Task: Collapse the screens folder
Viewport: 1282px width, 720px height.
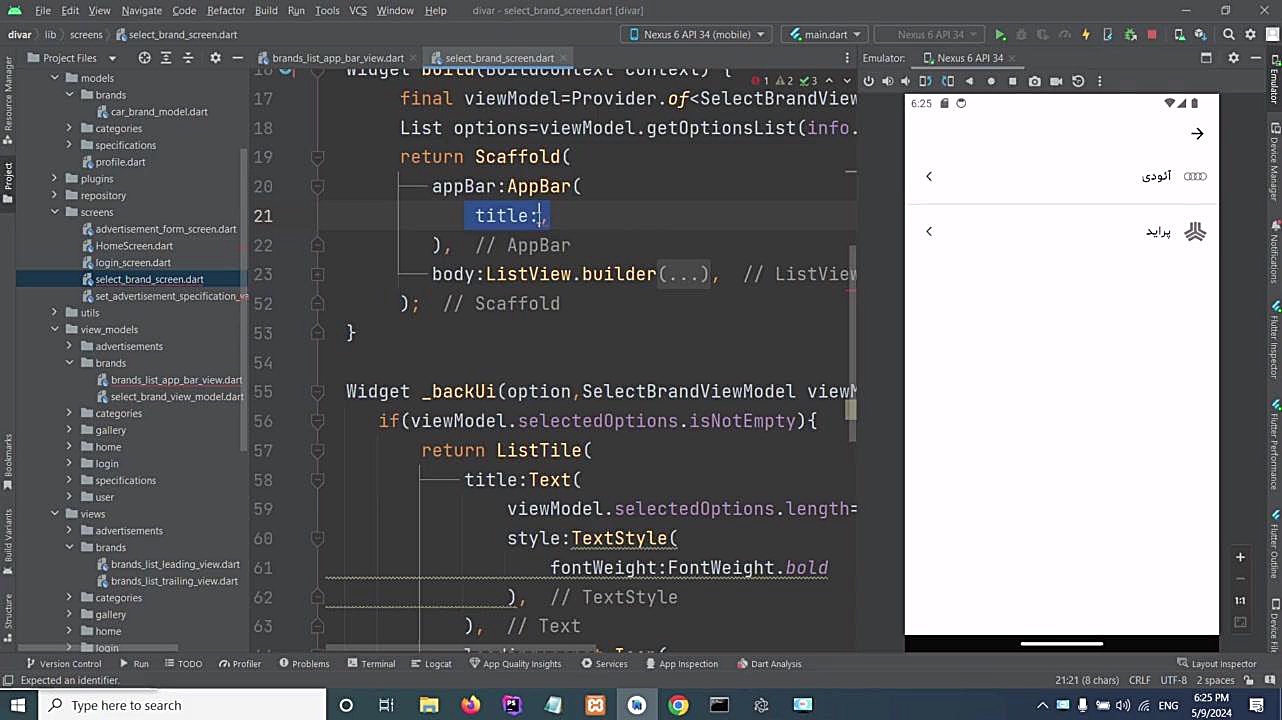Action: click(x=55, y=212)
